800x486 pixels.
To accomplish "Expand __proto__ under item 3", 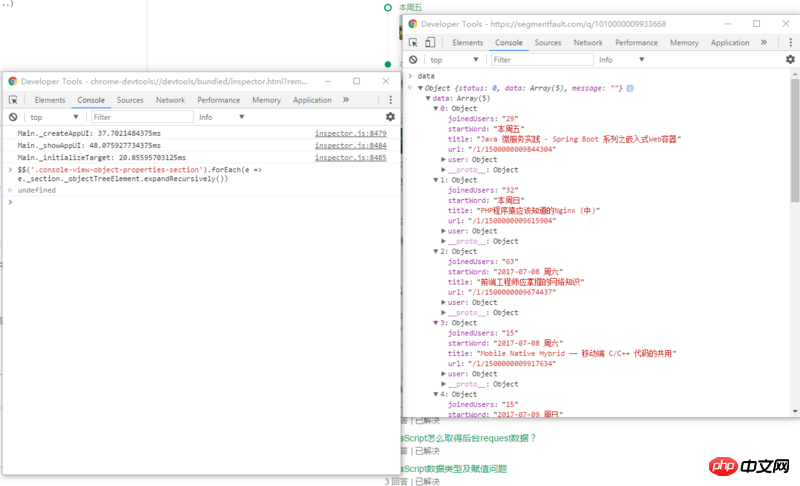I will coord(443,384).
